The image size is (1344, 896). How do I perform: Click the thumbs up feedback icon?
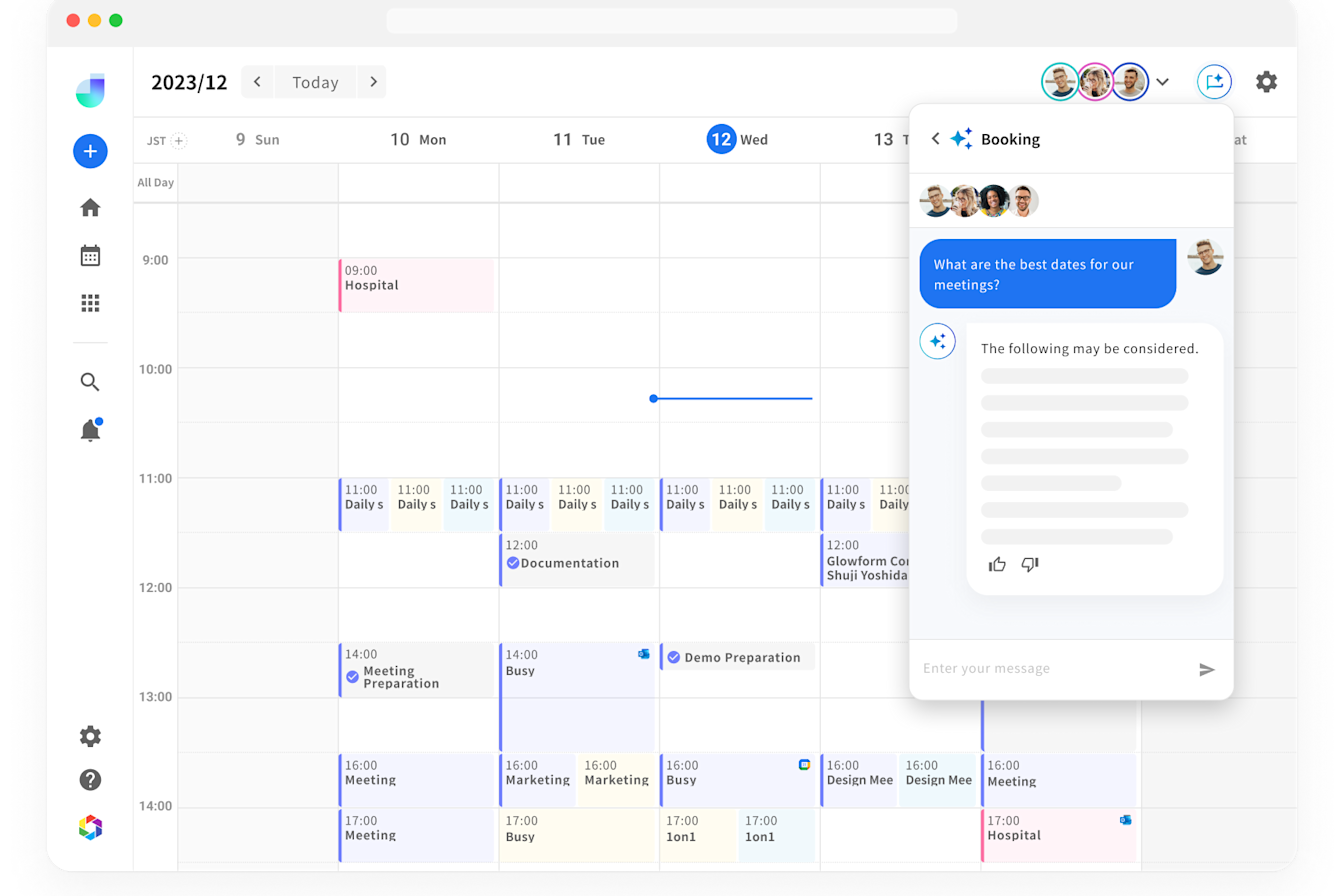[x=997, y=564]
